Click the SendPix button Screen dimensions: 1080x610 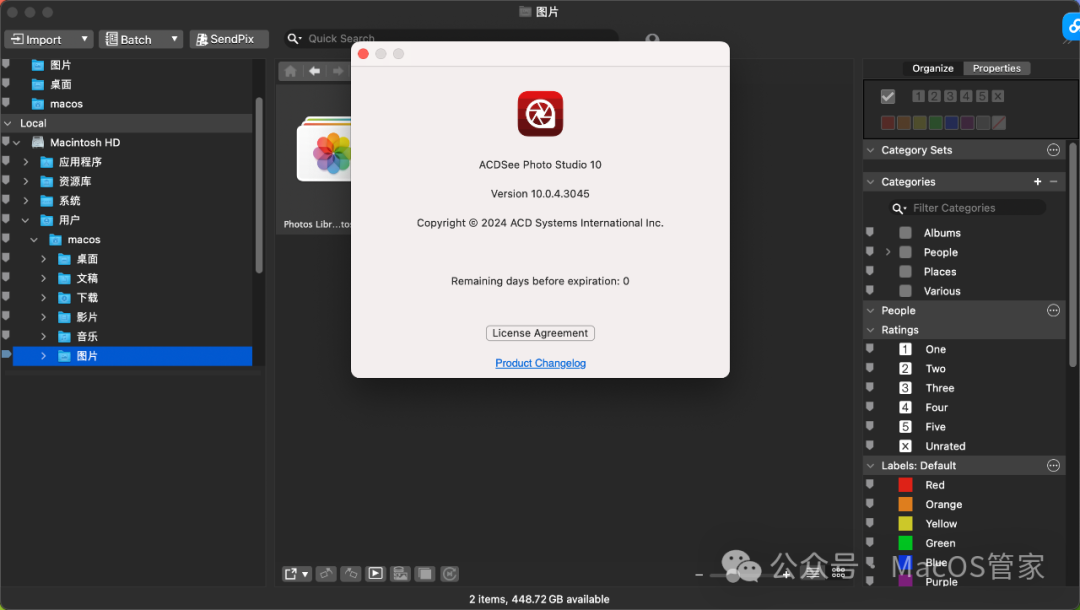[x=229, y=39]
